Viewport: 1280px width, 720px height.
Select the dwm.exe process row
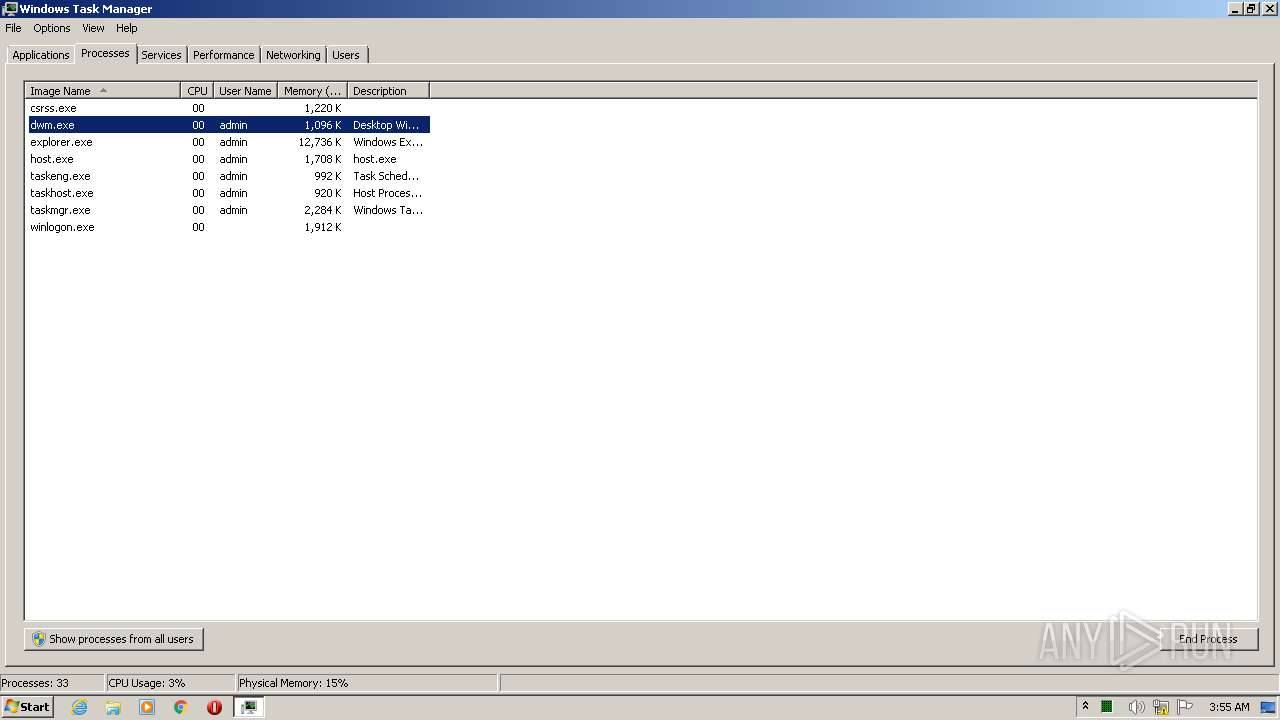[x=229, y=125]
